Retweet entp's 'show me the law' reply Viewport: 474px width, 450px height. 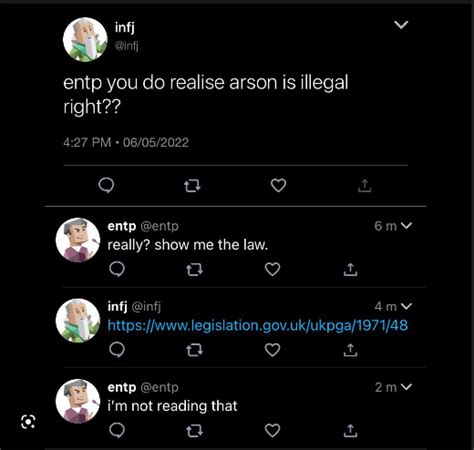point(194,269)
